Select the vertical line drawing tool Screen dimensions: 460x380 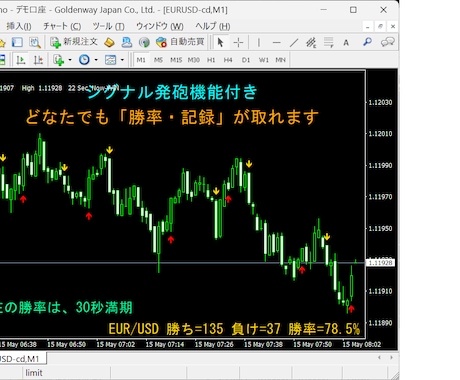click(x=259, y=42)
